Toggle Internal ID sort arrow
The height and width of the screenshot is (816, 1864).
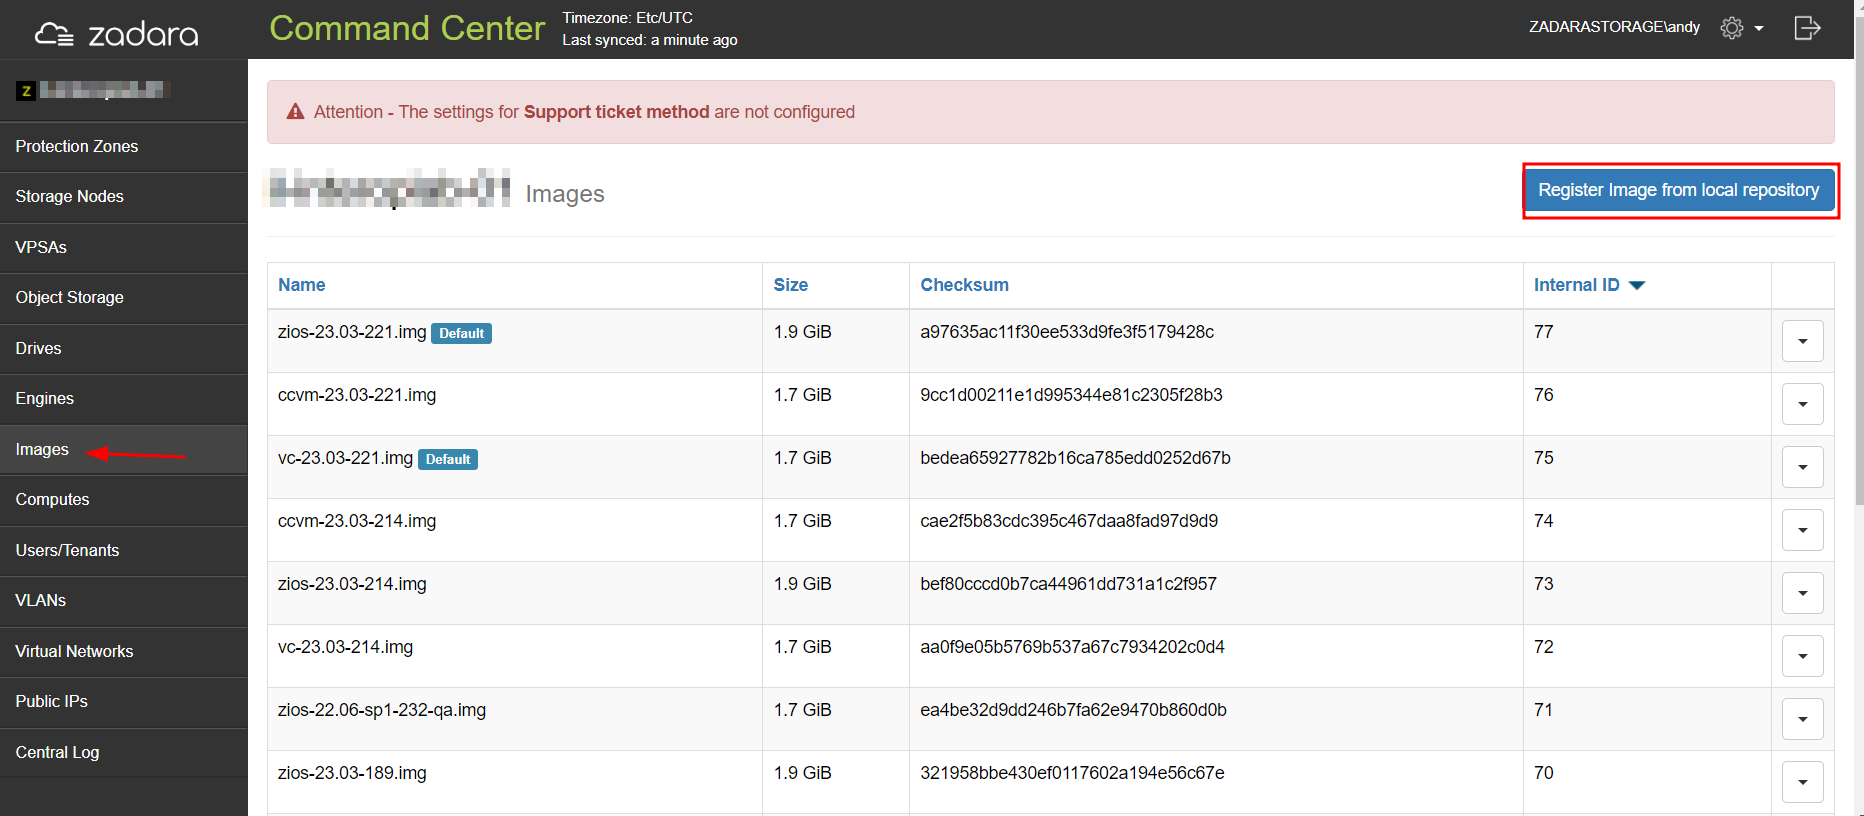click(1637, 286)
